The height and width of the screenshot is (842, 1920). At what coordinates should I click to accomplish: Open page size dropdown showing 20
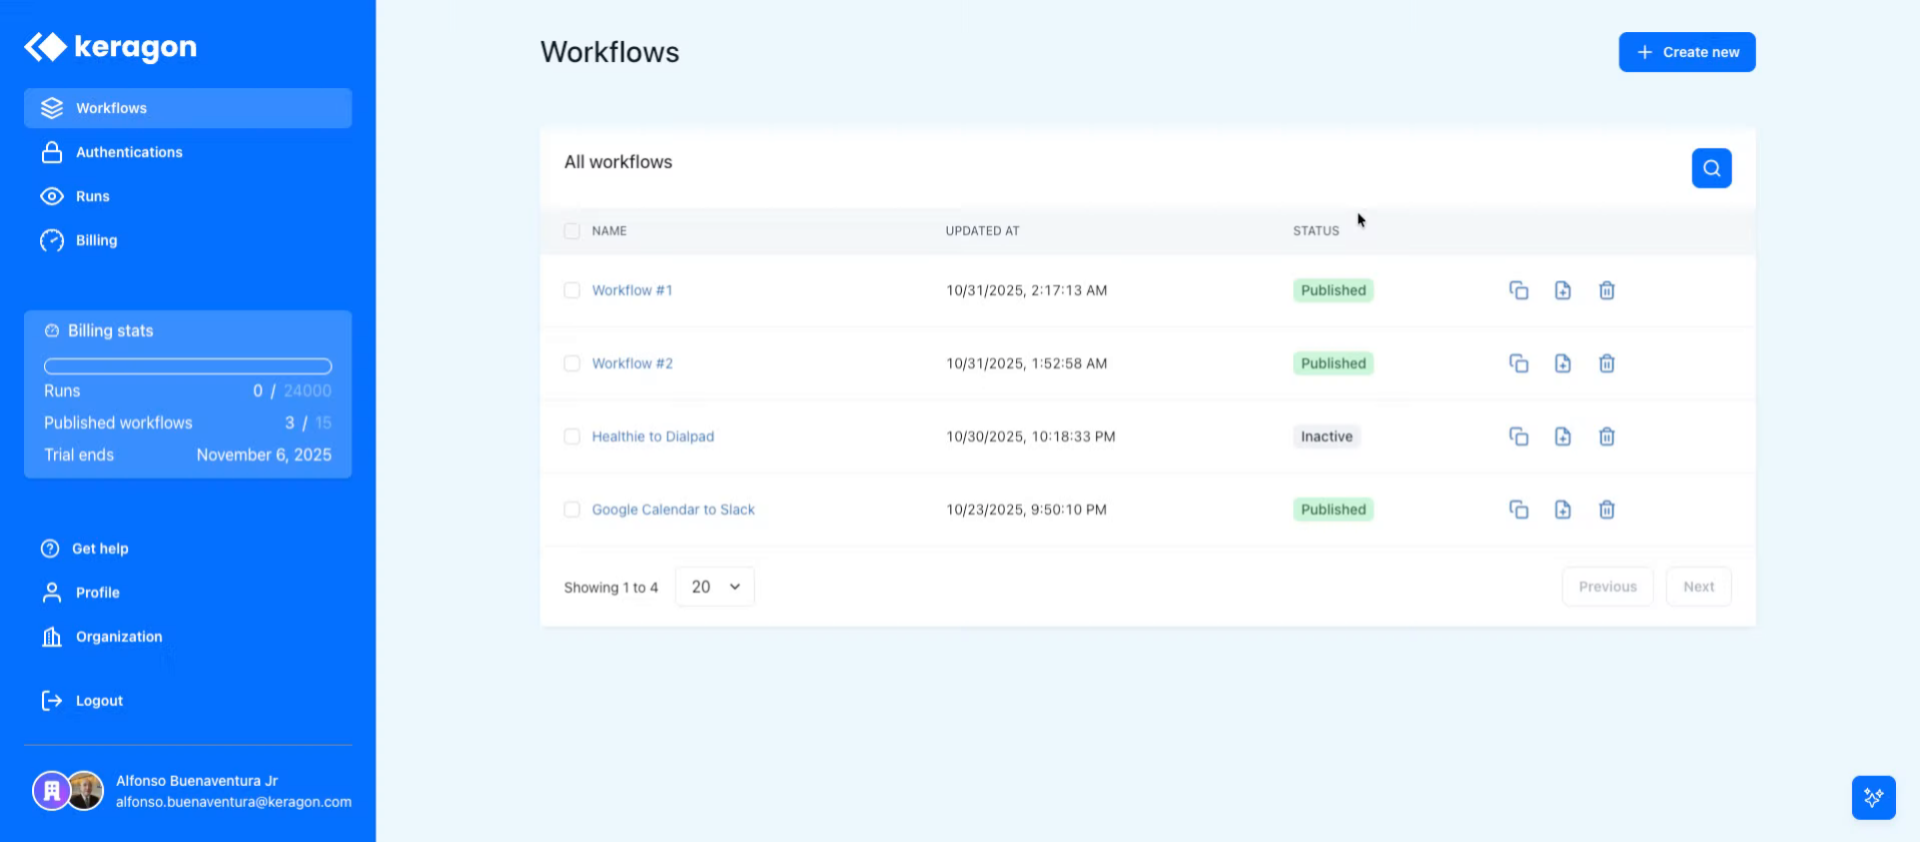pos(715,587)
